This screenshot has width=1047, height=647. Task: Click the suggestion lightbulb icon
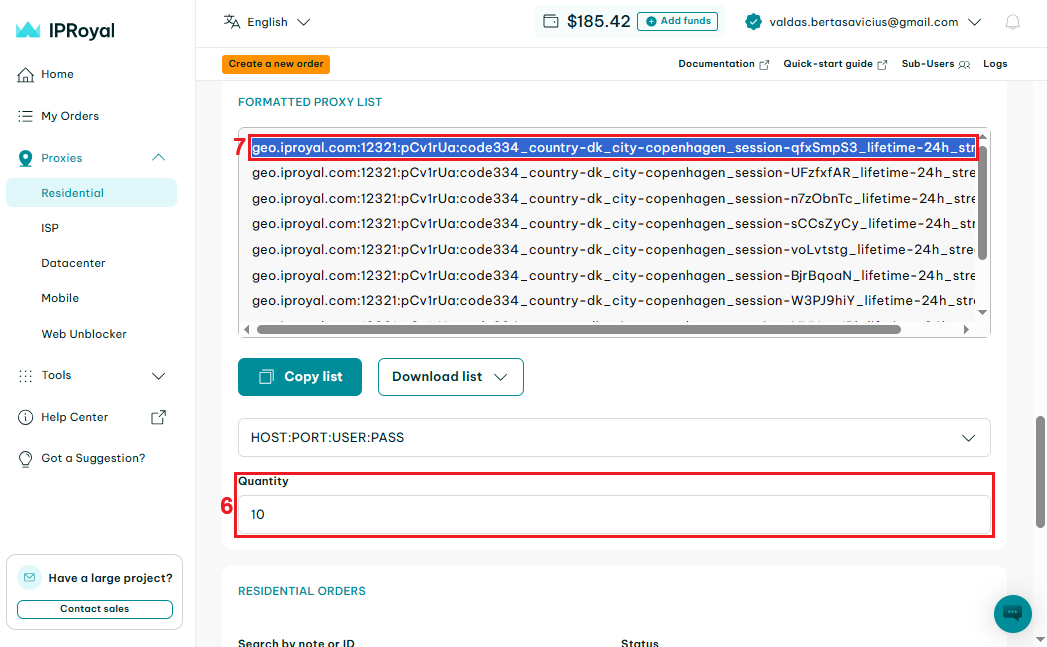click(x=25, y=459)
